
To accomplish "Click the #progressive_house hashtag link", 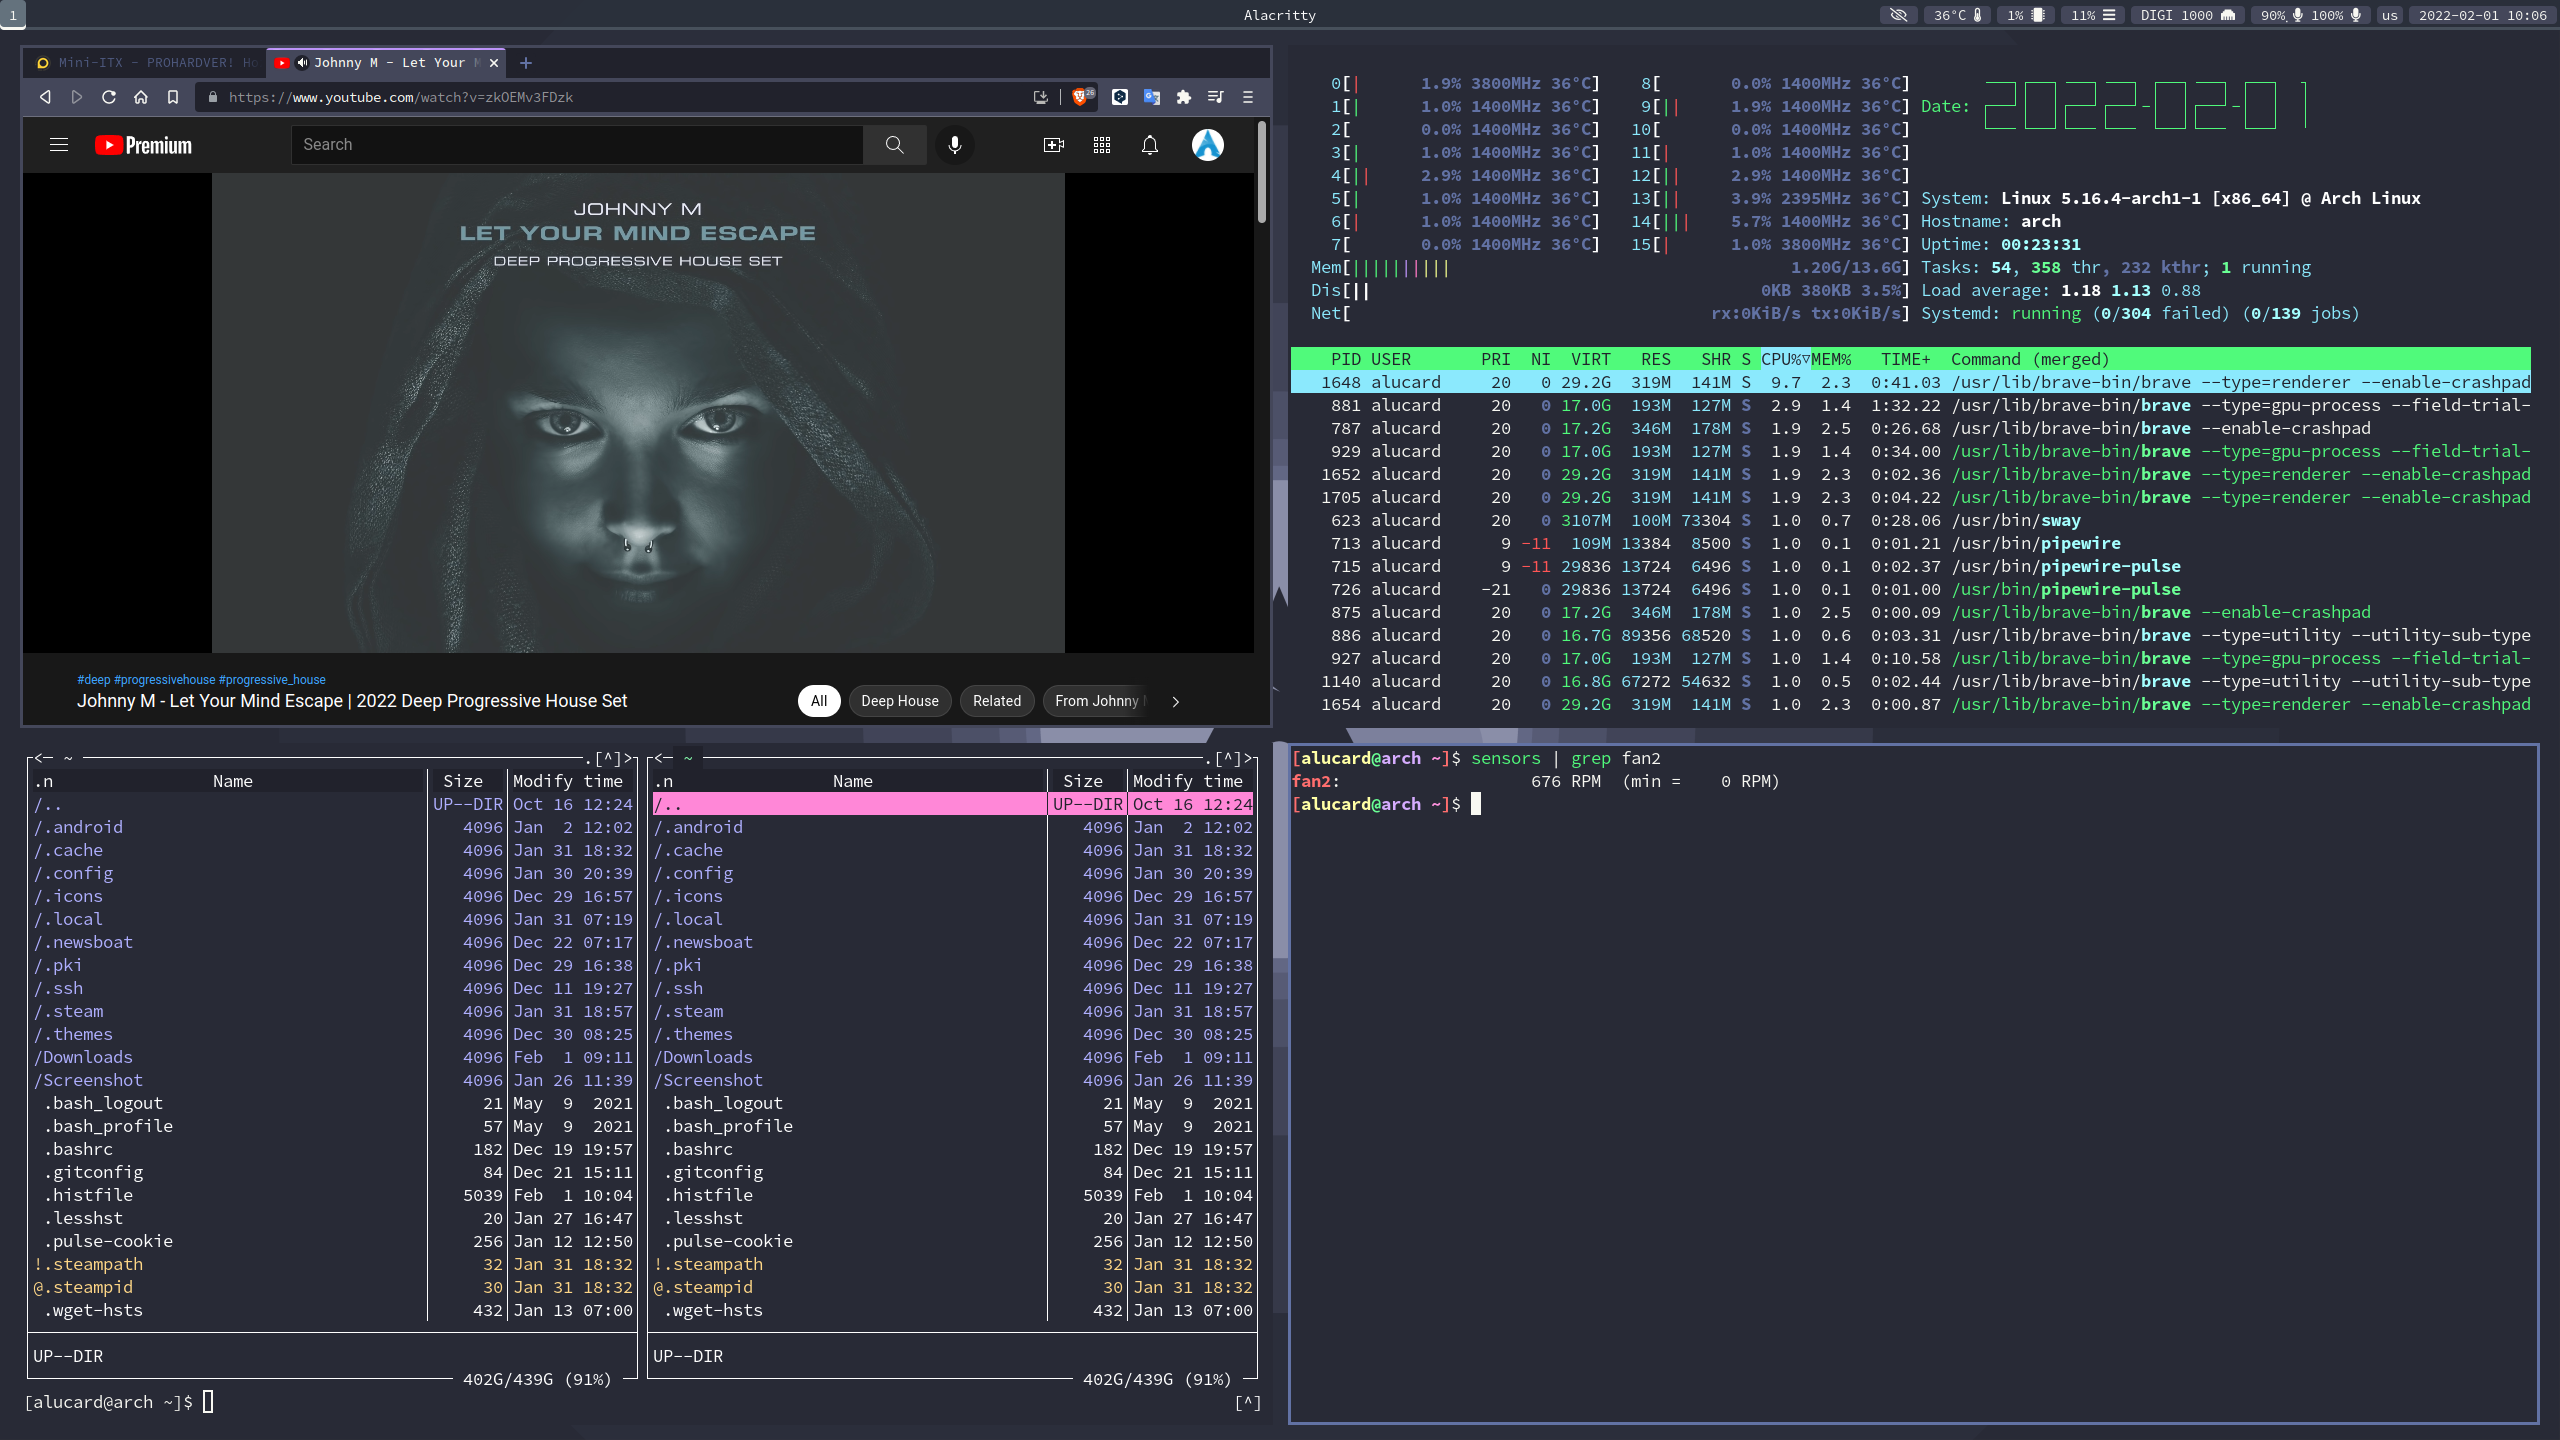I will pos(272,680).
